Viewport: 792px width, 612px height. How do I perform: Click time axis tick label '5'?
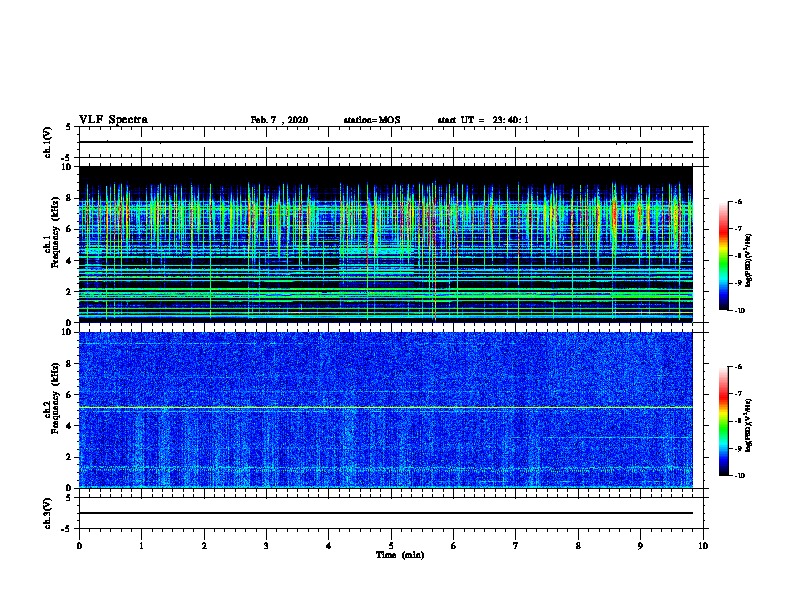point(391,546)
